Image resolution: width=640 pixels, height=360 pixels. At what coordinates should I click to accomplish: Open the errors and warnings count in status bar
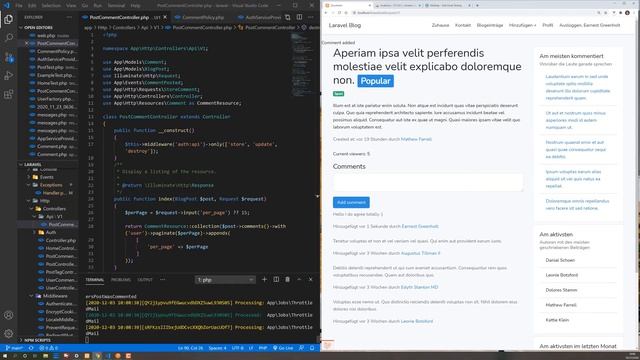(x=49, y=348)
